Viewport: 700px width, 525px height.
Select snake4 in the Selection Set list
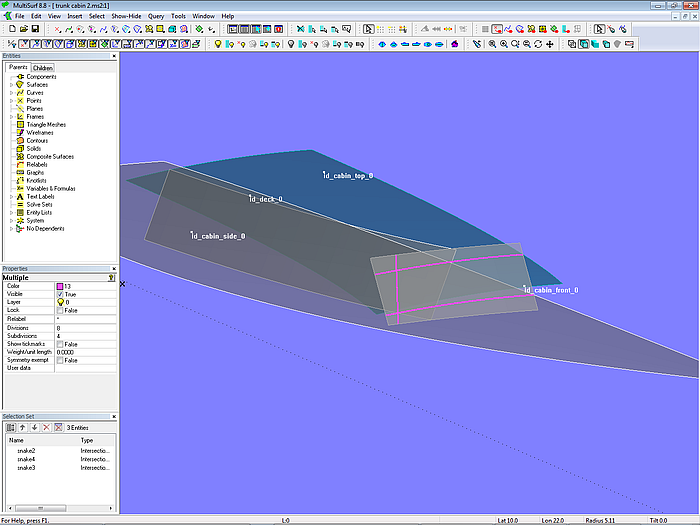pyautogui.click(x=27, y=459)
